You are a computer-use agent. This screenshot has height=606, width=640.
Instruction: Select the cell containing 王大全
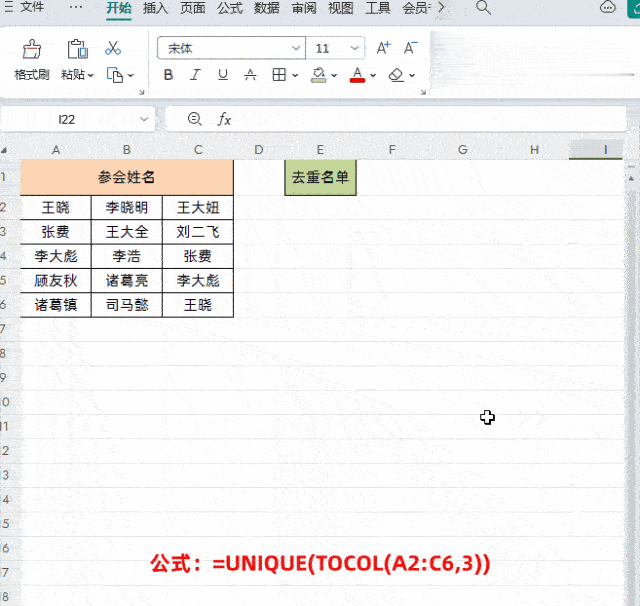click(127, 232)
